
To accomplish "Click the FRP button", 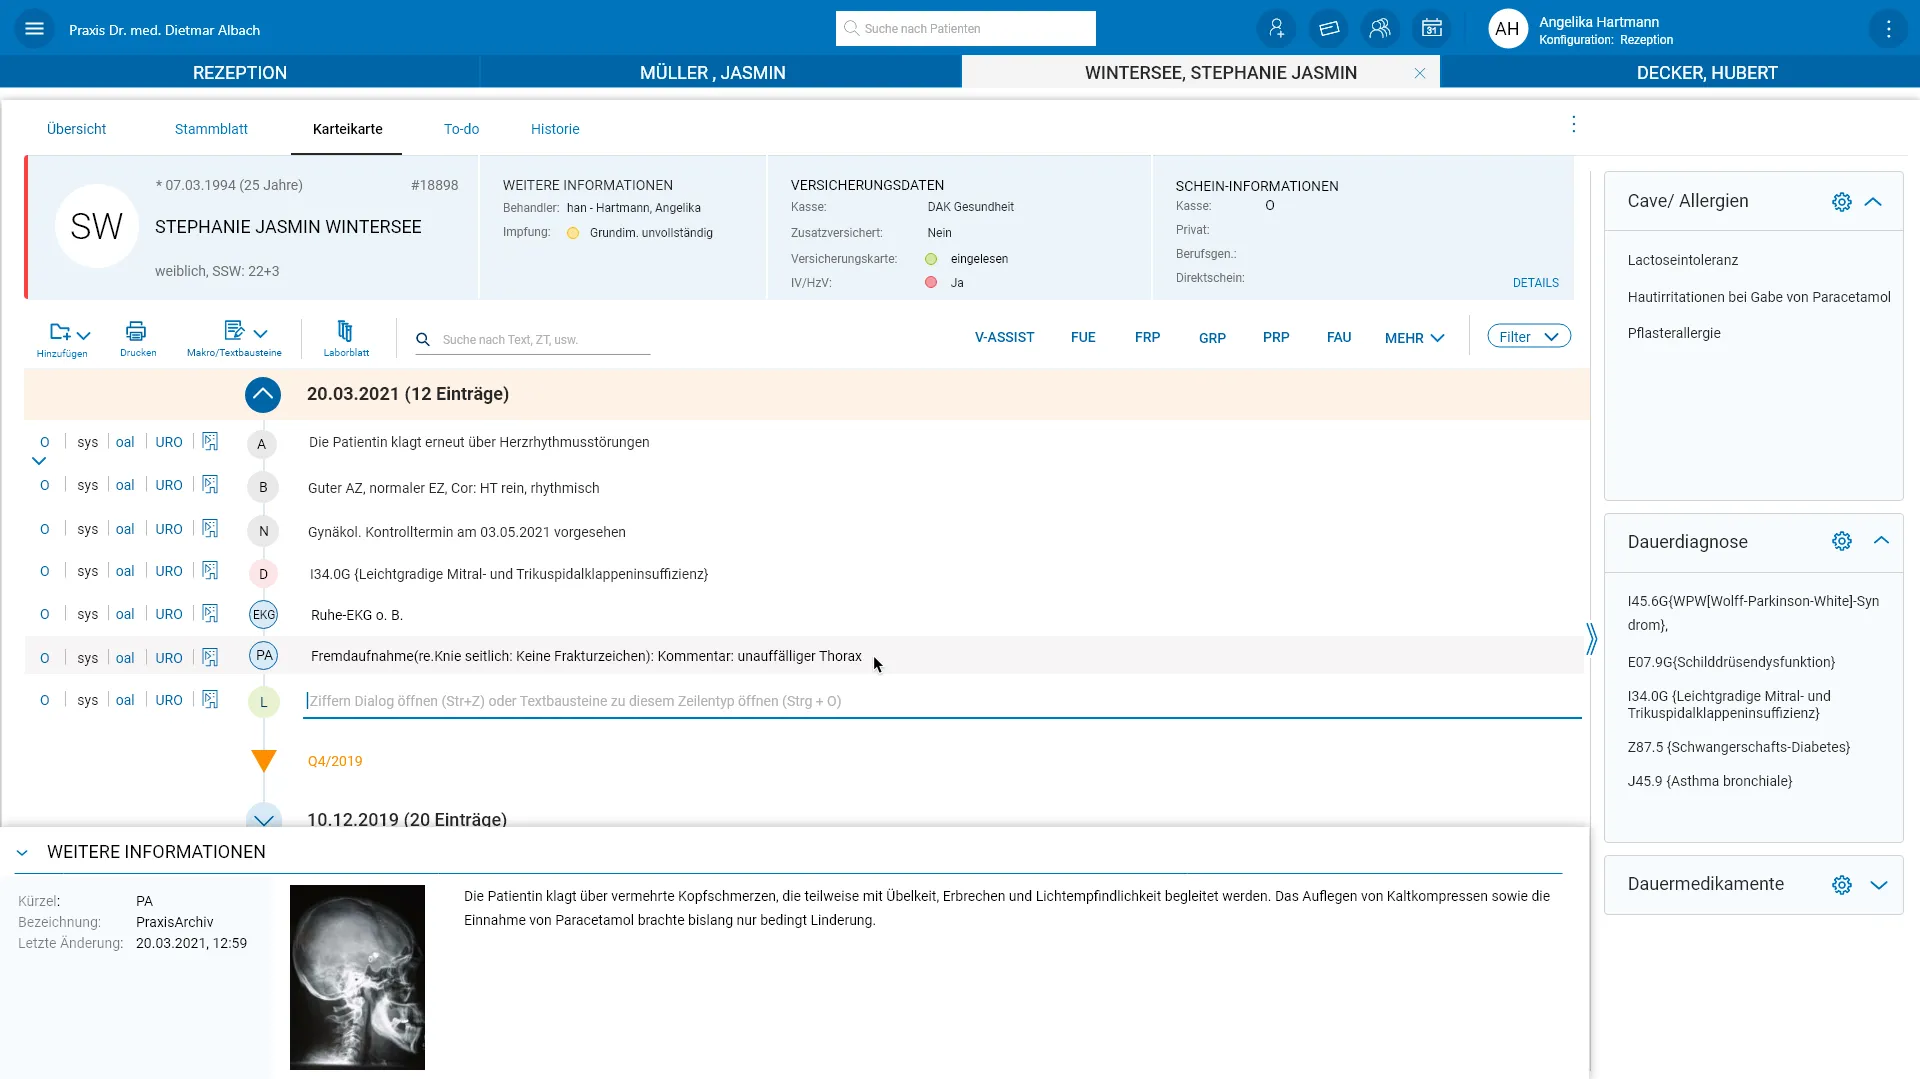I will click(1147, 338).
